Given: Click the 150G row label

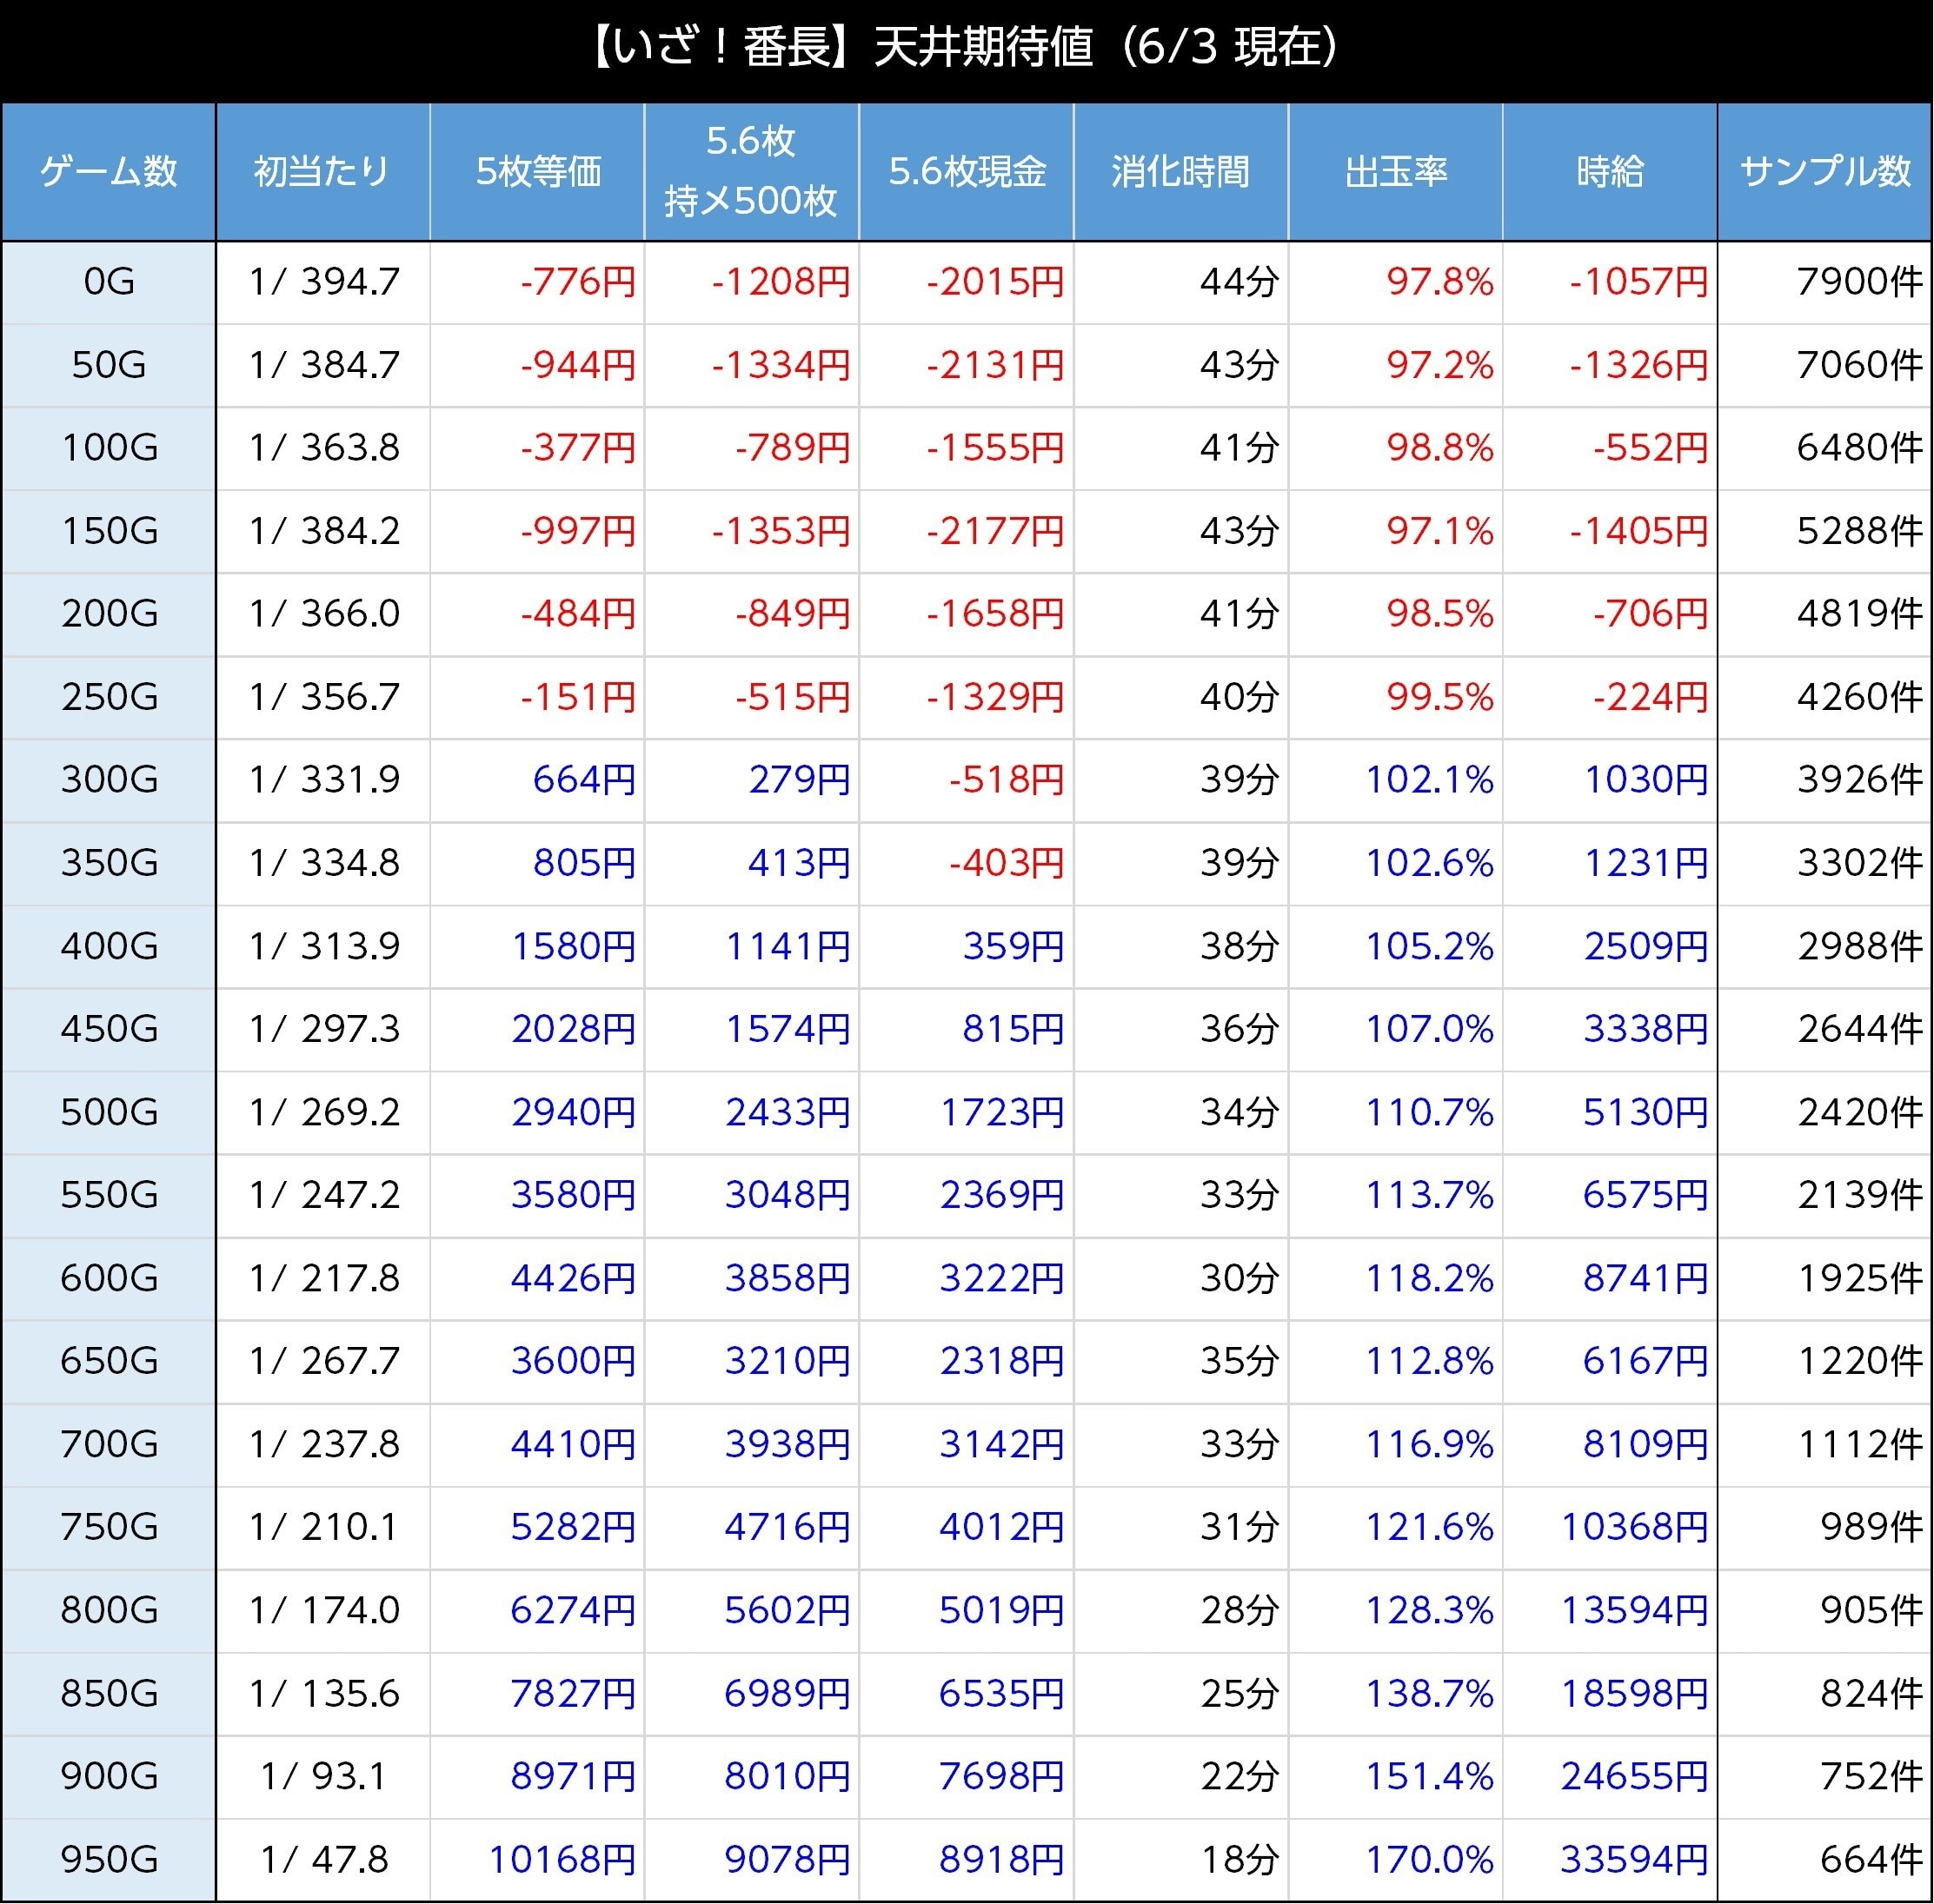Looking at the screenshot, I should click(108, 531).
